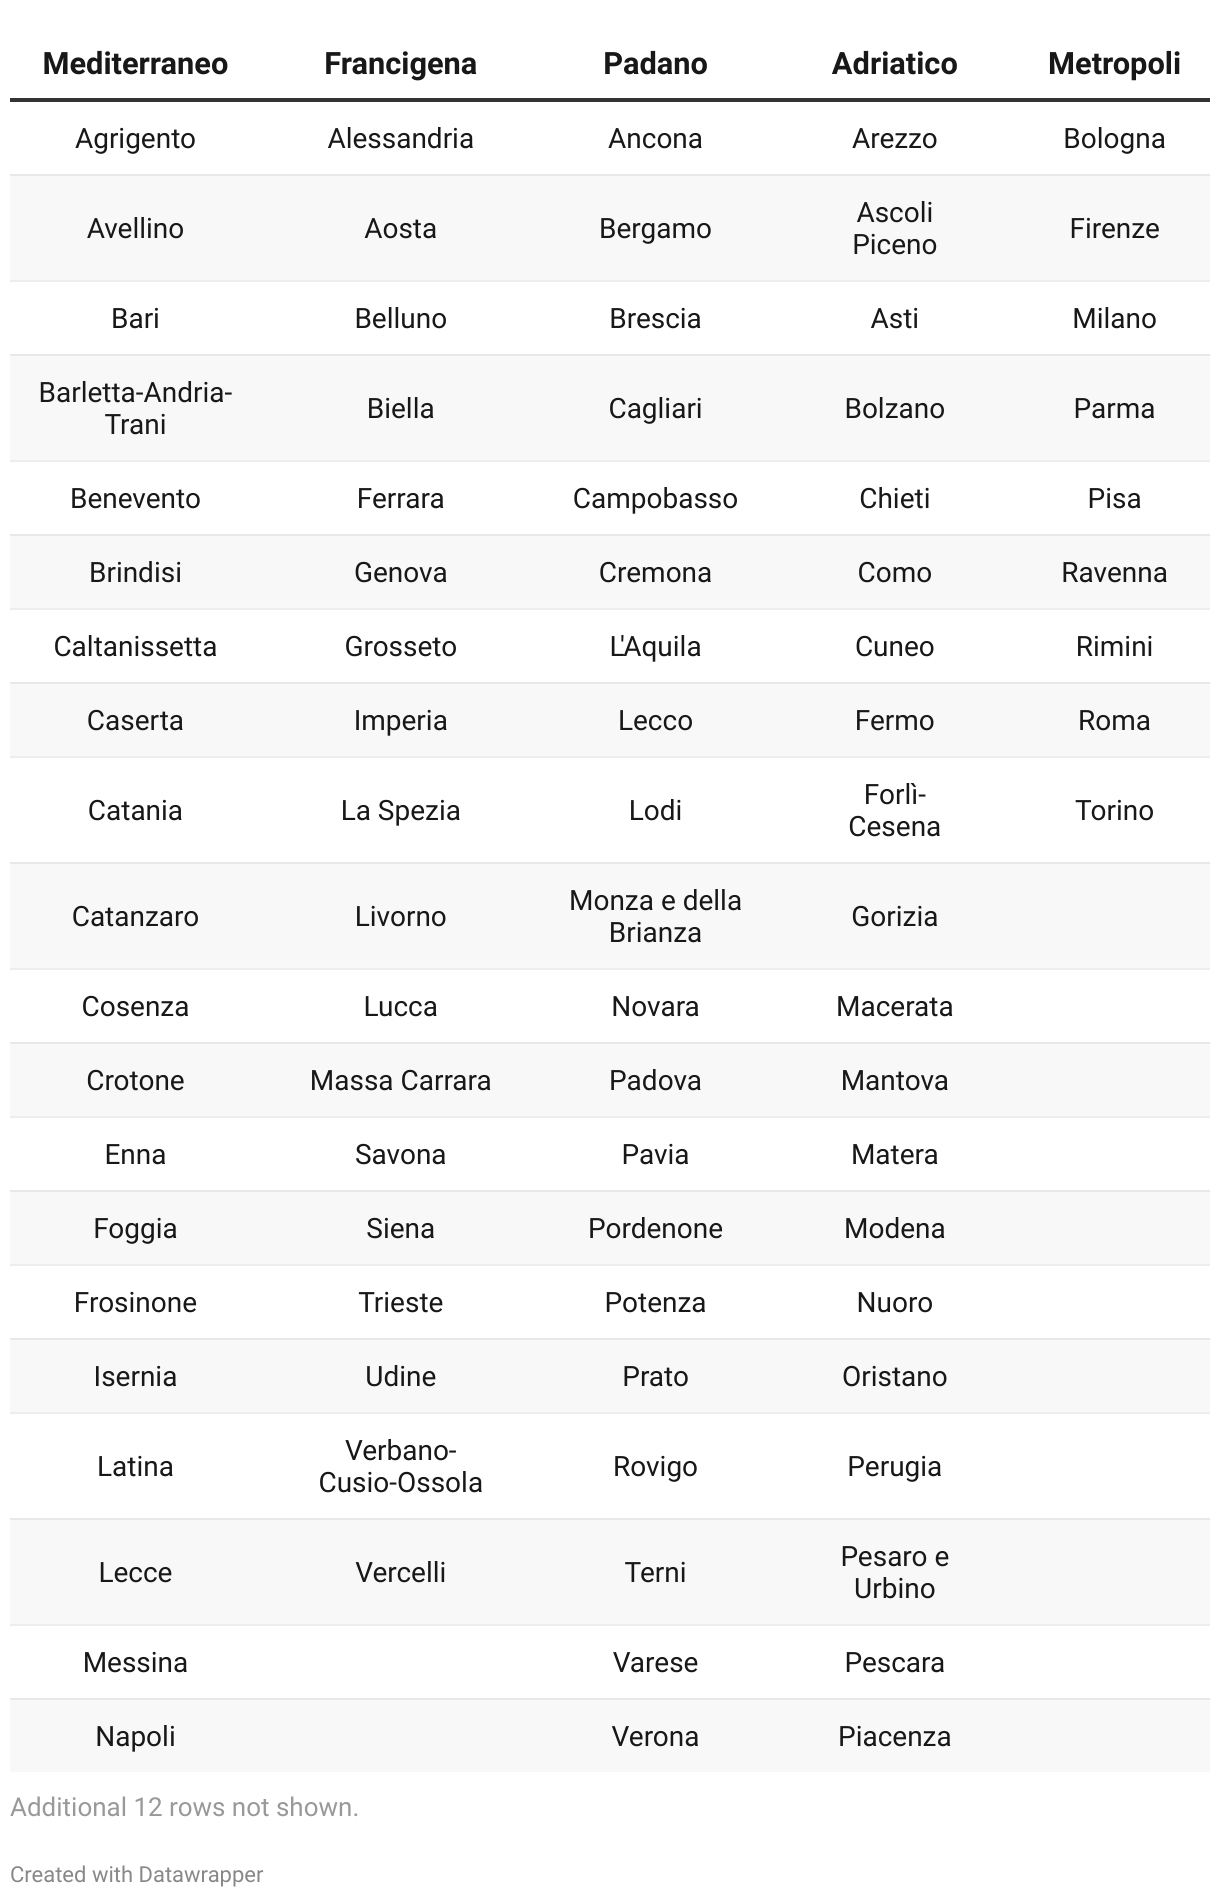The height and width of the screenshot is (1898, 1220).
Task: Select the Ascoli Piceno cell
Action: tap(894, 228)
